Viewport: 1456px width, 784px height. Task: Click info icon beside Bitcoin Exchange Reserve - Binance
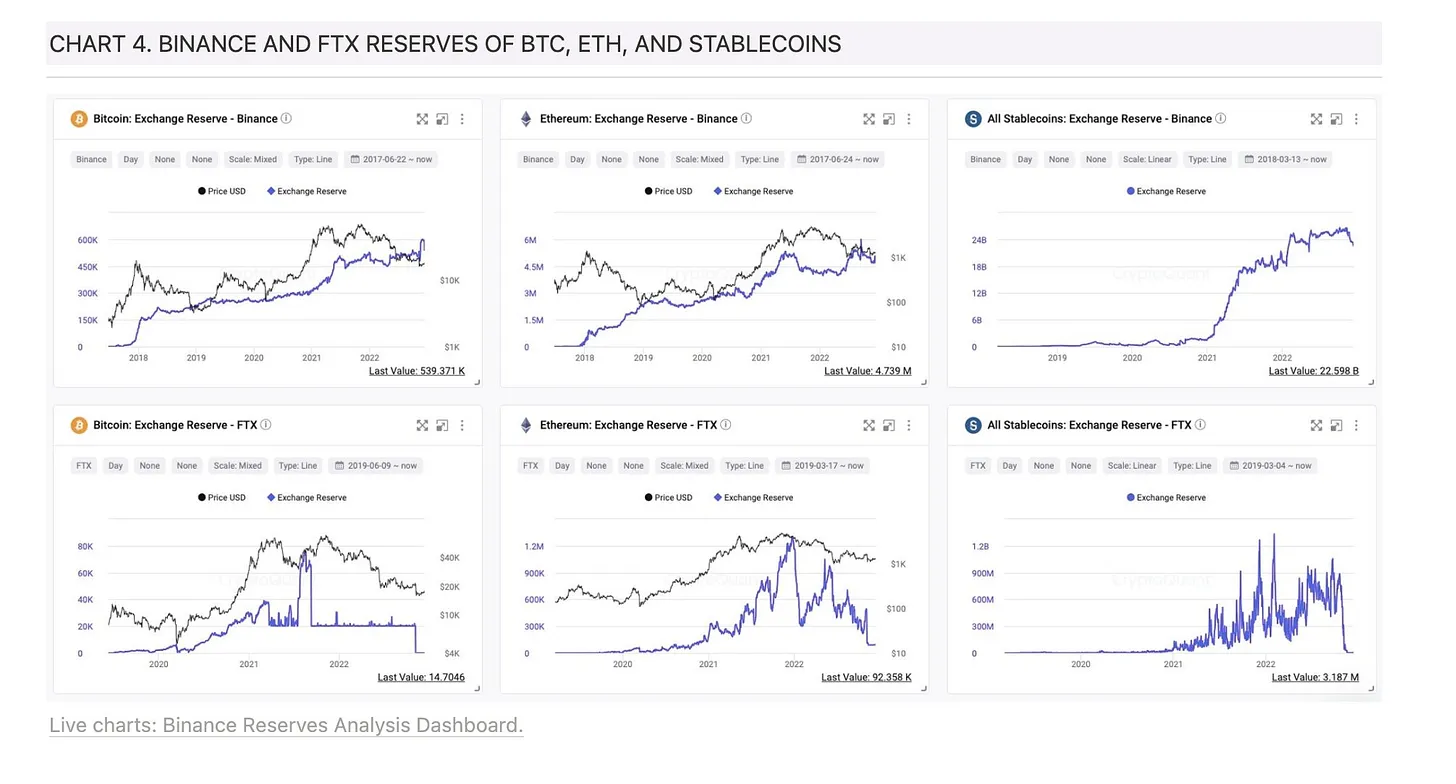287,118
